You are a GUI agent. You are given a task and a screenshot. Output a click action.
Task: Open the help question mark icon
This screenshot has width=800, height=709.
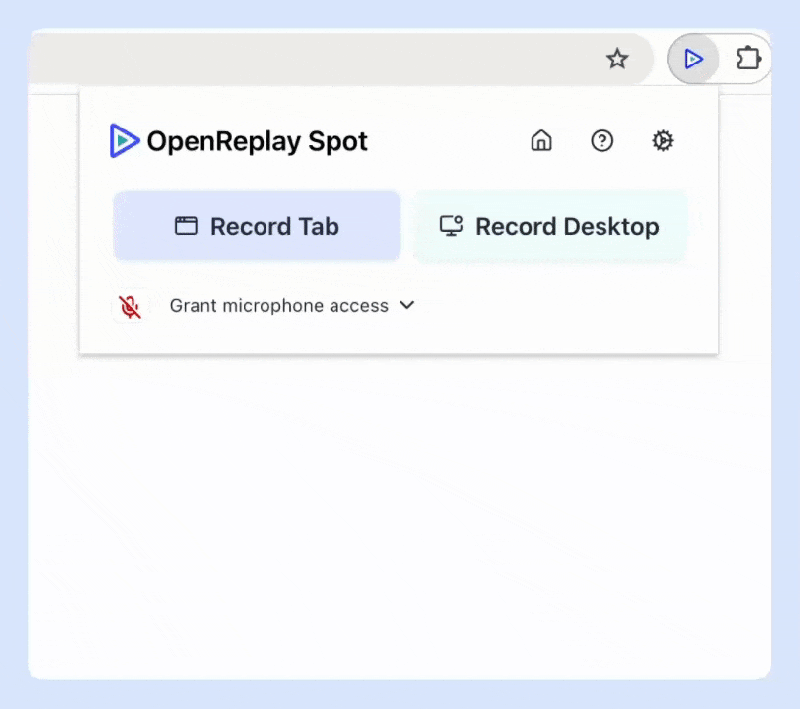(602, 140)
